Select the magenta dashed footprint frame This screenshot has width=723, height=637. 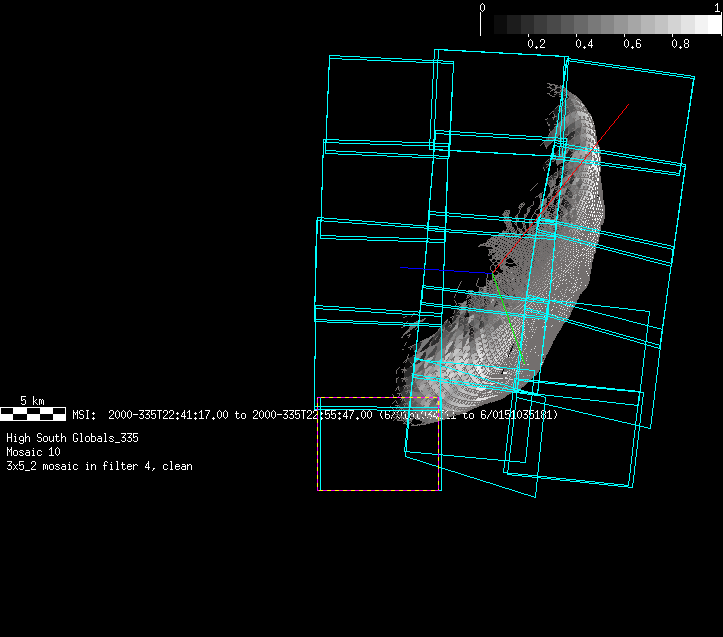379,490
